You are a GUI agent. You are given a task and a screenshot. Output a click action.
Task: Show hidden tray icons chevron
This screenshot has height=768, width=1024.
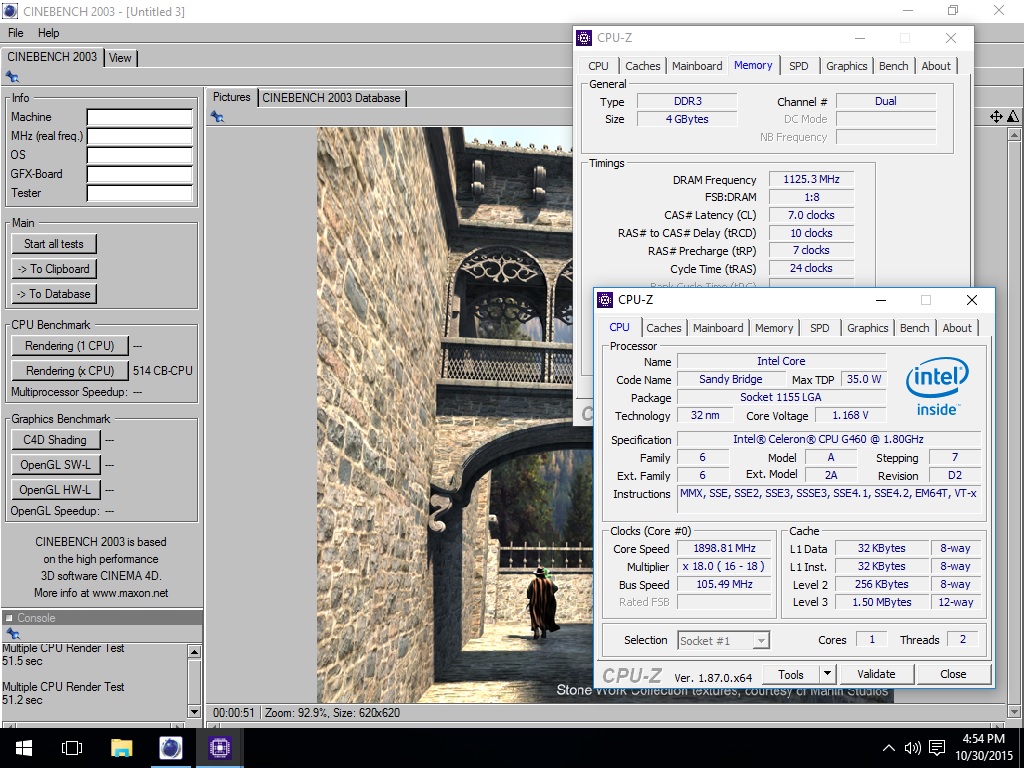[889, 748]
